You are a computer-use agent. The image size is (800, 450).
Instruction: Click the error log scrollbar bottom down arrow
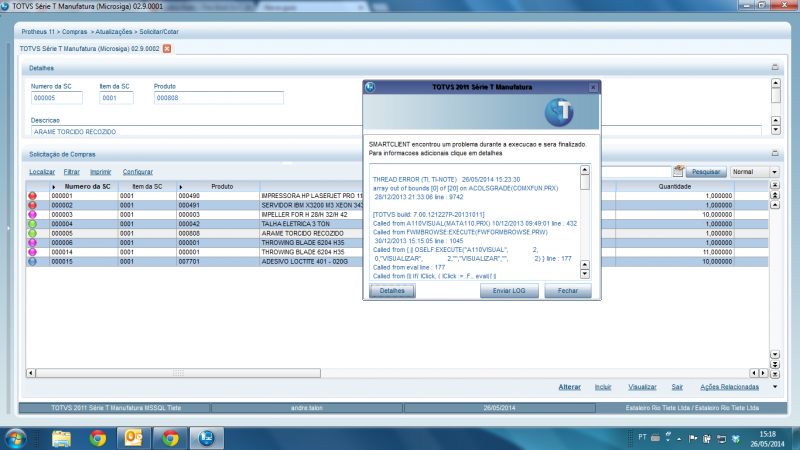click(x=585, y=274)
